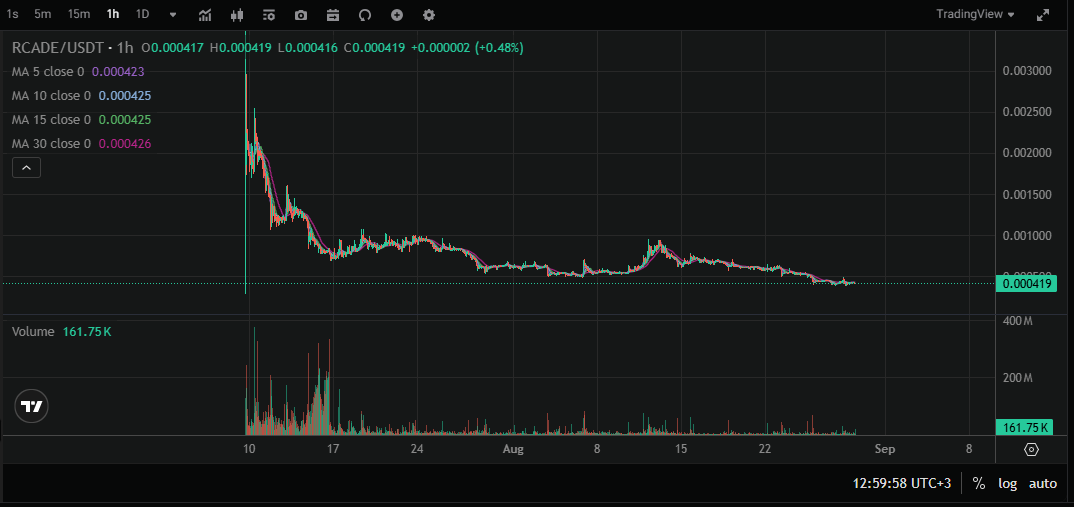
Task: Click the current price label 0.000419
Action: click(1026, 284)
